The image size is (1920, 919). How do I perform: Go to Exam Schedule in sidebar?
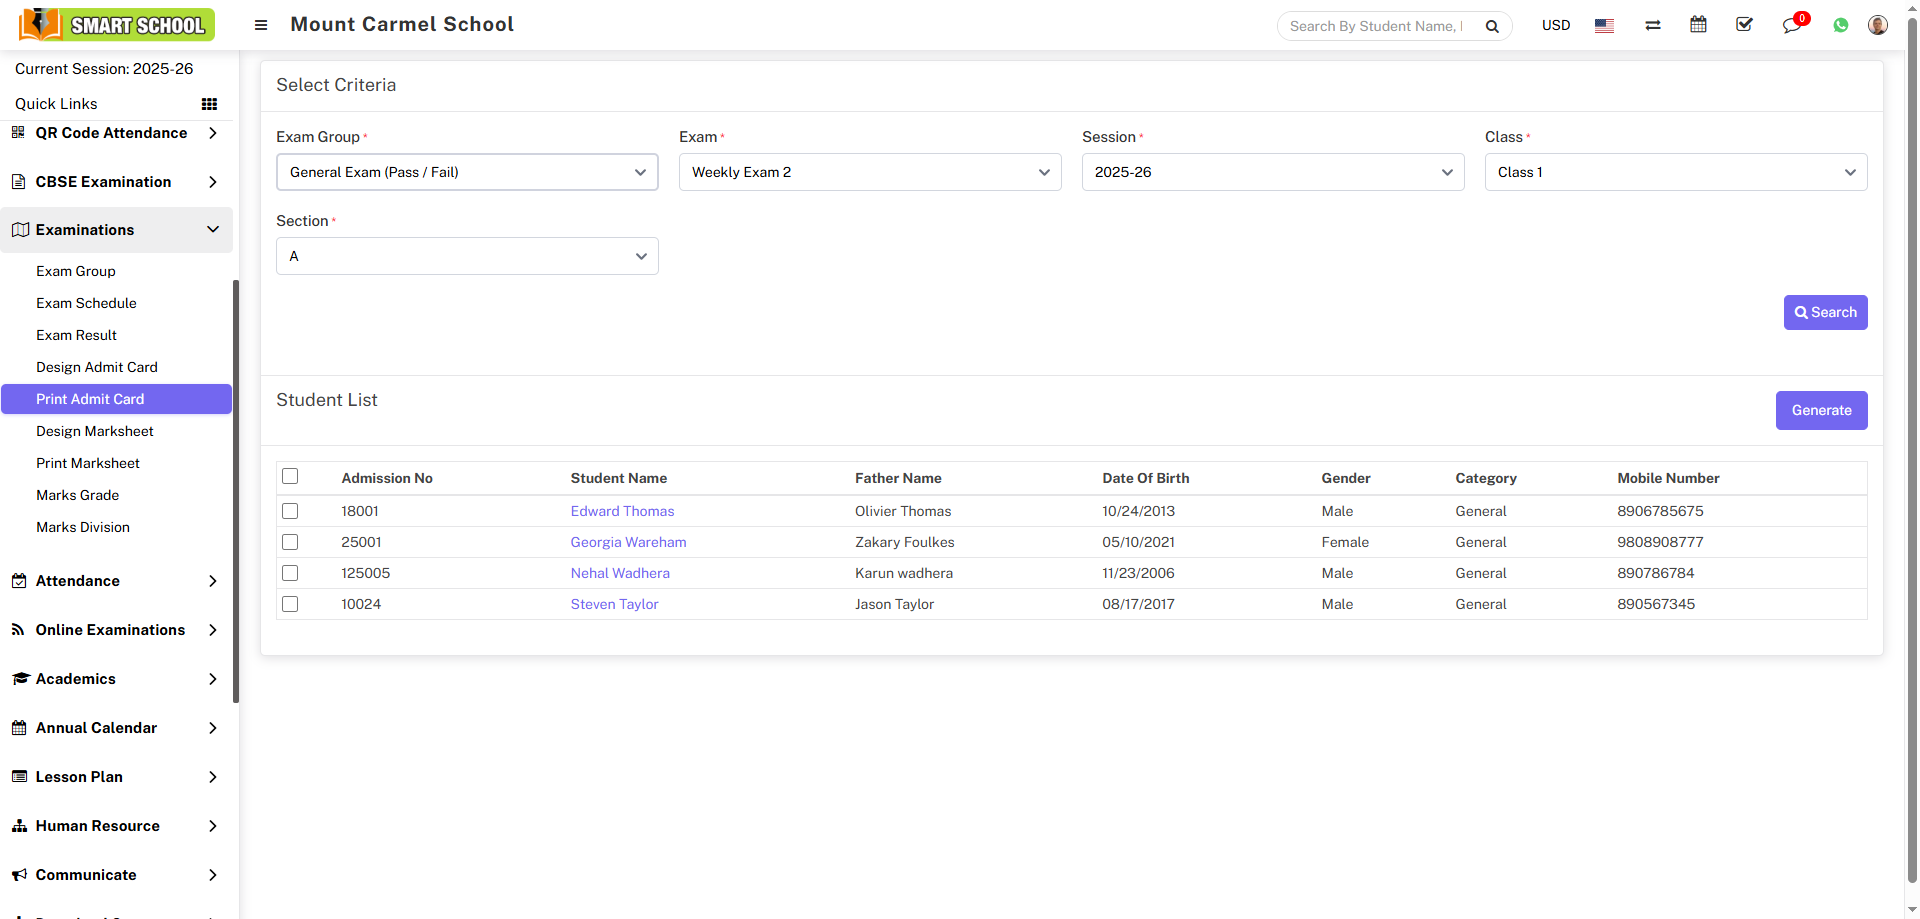tap(86, 303)
